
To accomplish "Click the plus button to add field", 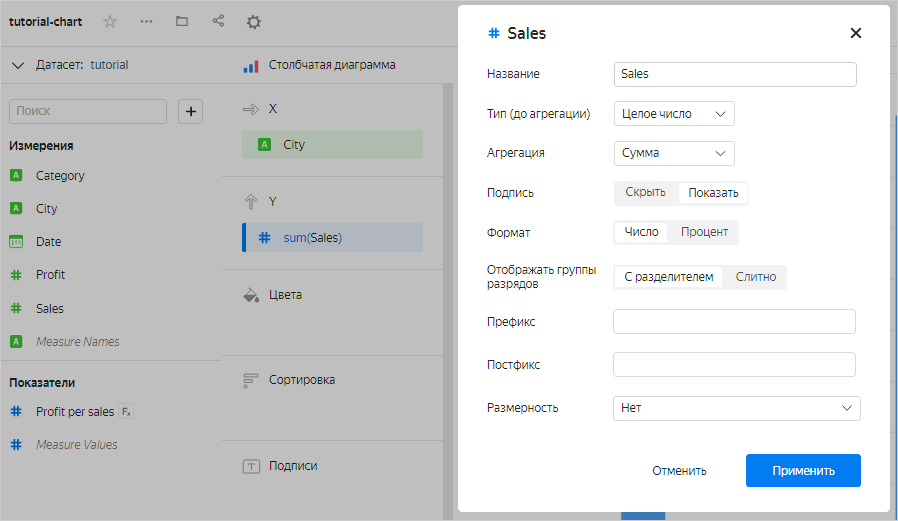I will click(x=190, y=111).
